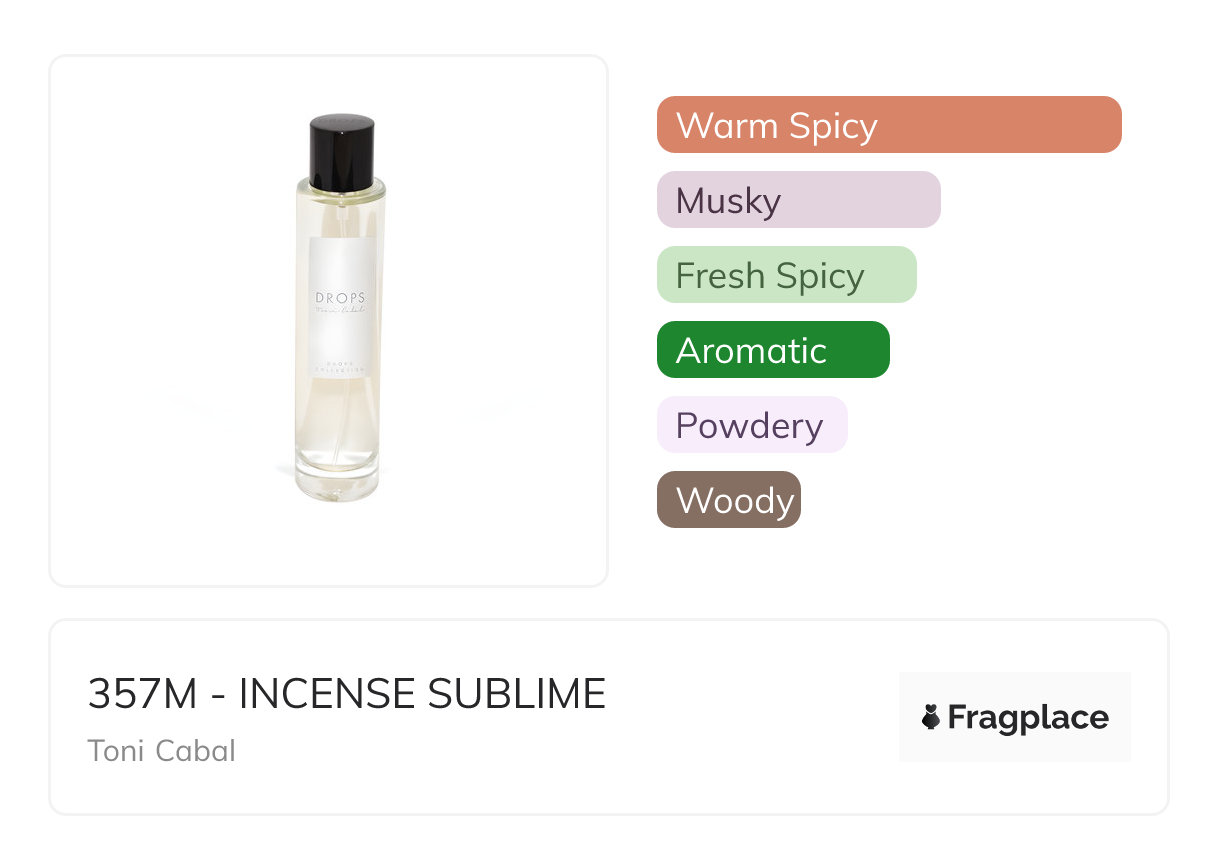1218x864 pixels.
Task: Open the Toni Cabal brand name
Action: click(162, 750)
